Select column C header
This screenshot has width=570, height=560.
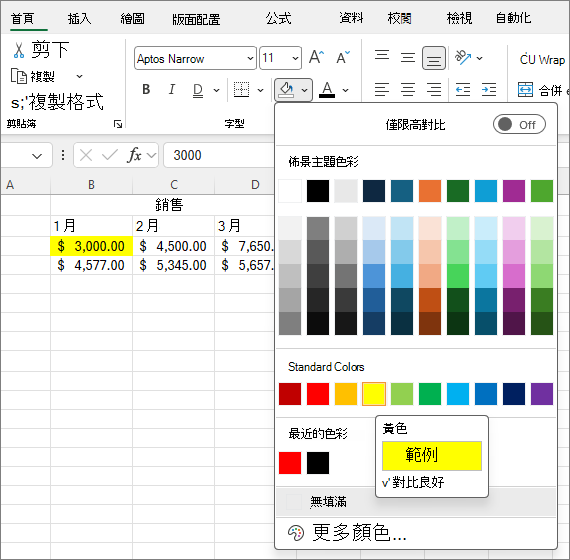173,185
